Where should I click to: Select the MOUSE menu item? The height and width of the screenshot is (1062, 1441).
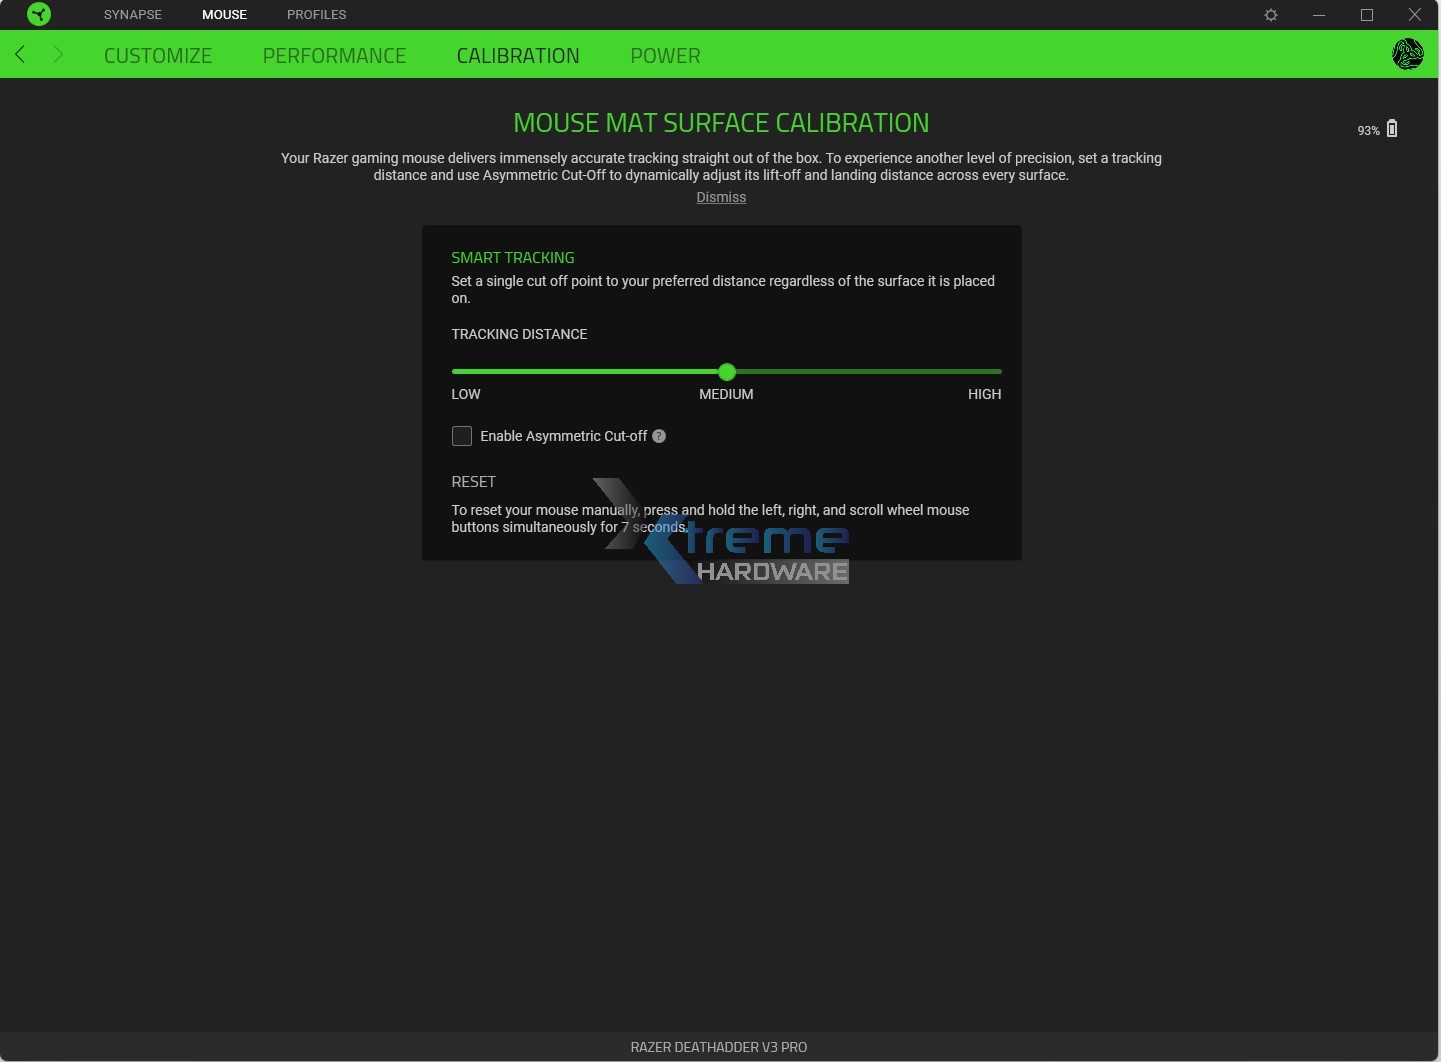[224, 14]
